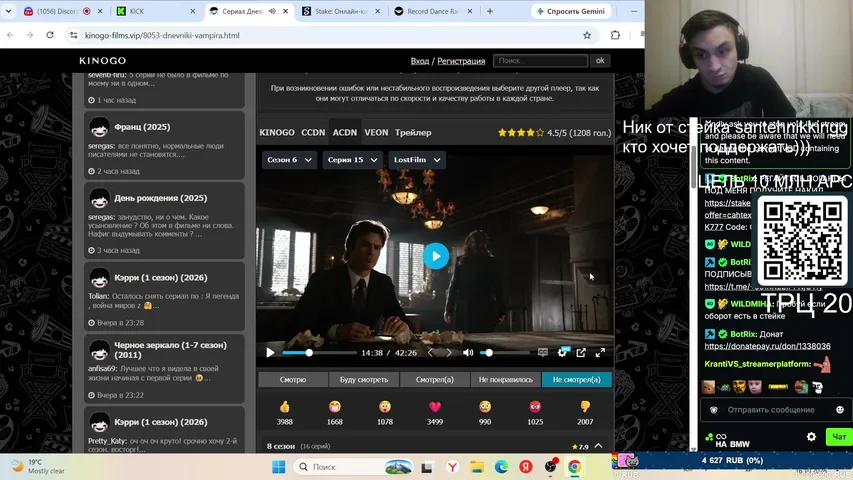Click the taskbar search box Поиск

tap(355, 467)
